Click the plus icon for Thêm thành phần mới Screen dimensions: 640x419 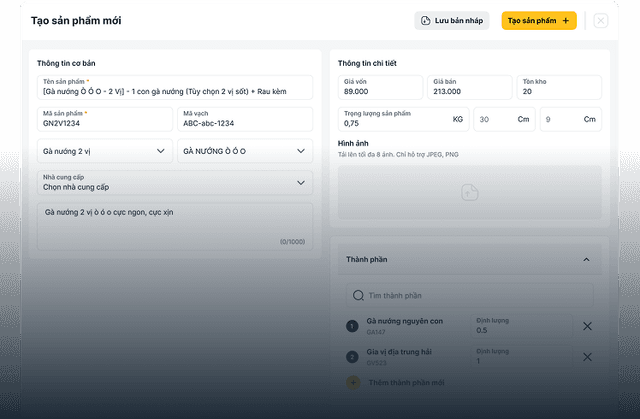tap(351, 383)
